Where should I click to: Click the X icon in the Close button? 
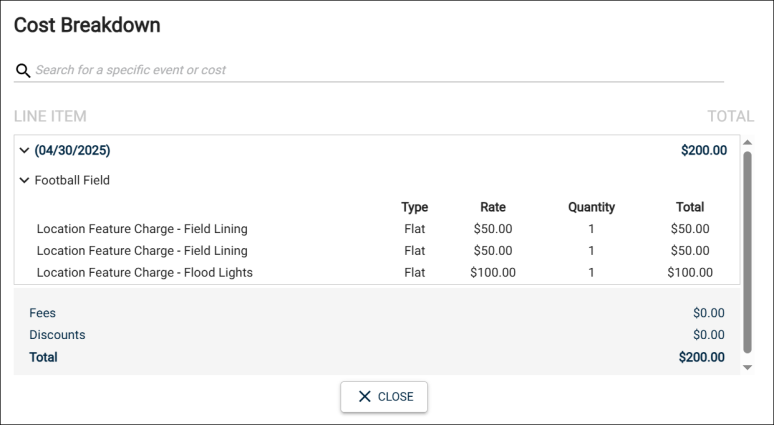[x=364, y=397]
